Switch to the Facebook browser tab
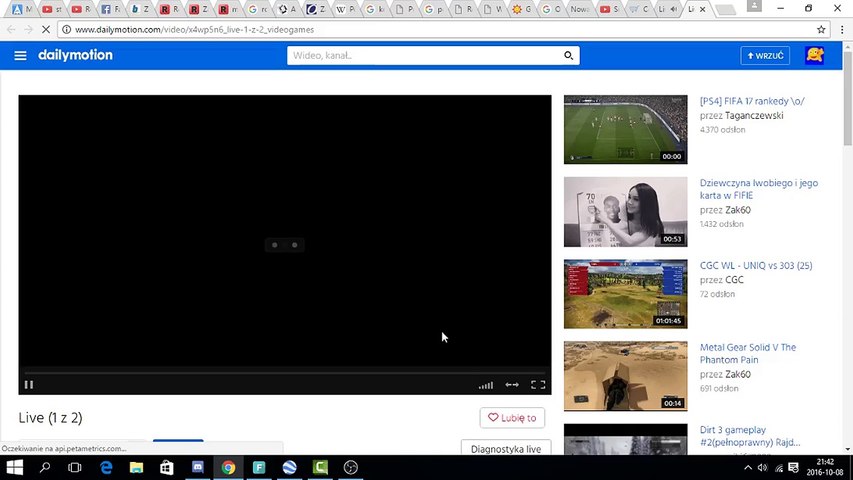Screen dimensions: 853x480 pos(110,9)
